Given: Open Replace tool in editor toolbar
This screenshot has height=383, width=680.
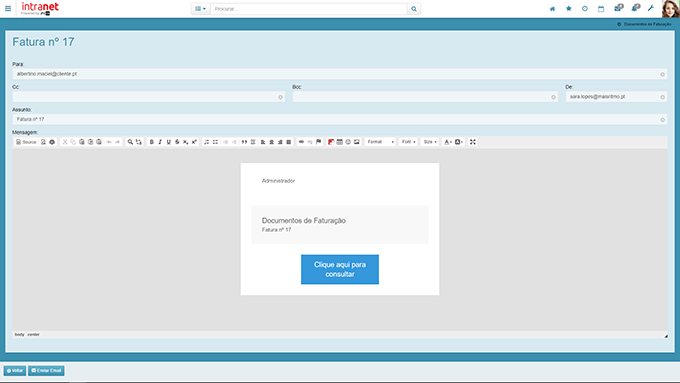Looking at the screenshot, I should click(x=139, y=142).
